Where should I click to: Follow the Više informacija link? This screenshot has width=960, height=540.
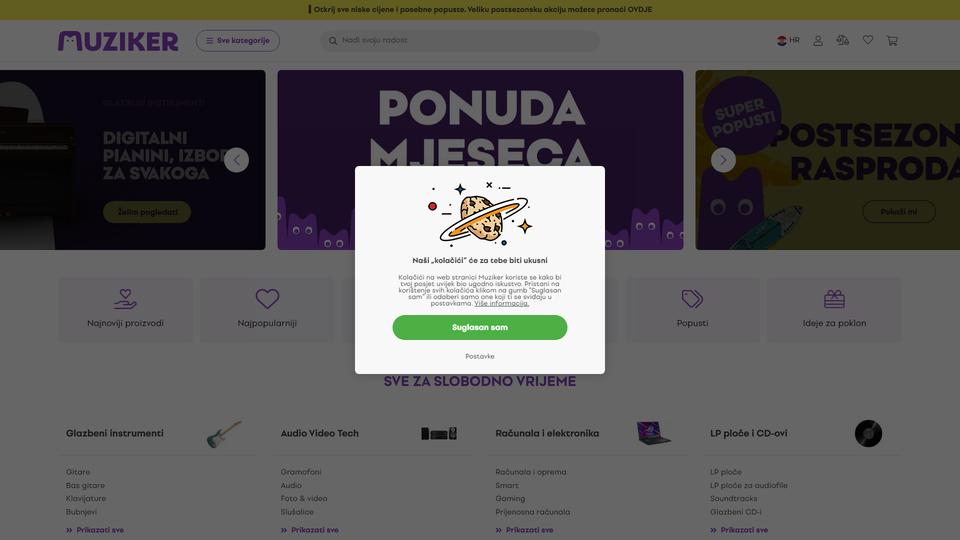[x=501, y=304]
